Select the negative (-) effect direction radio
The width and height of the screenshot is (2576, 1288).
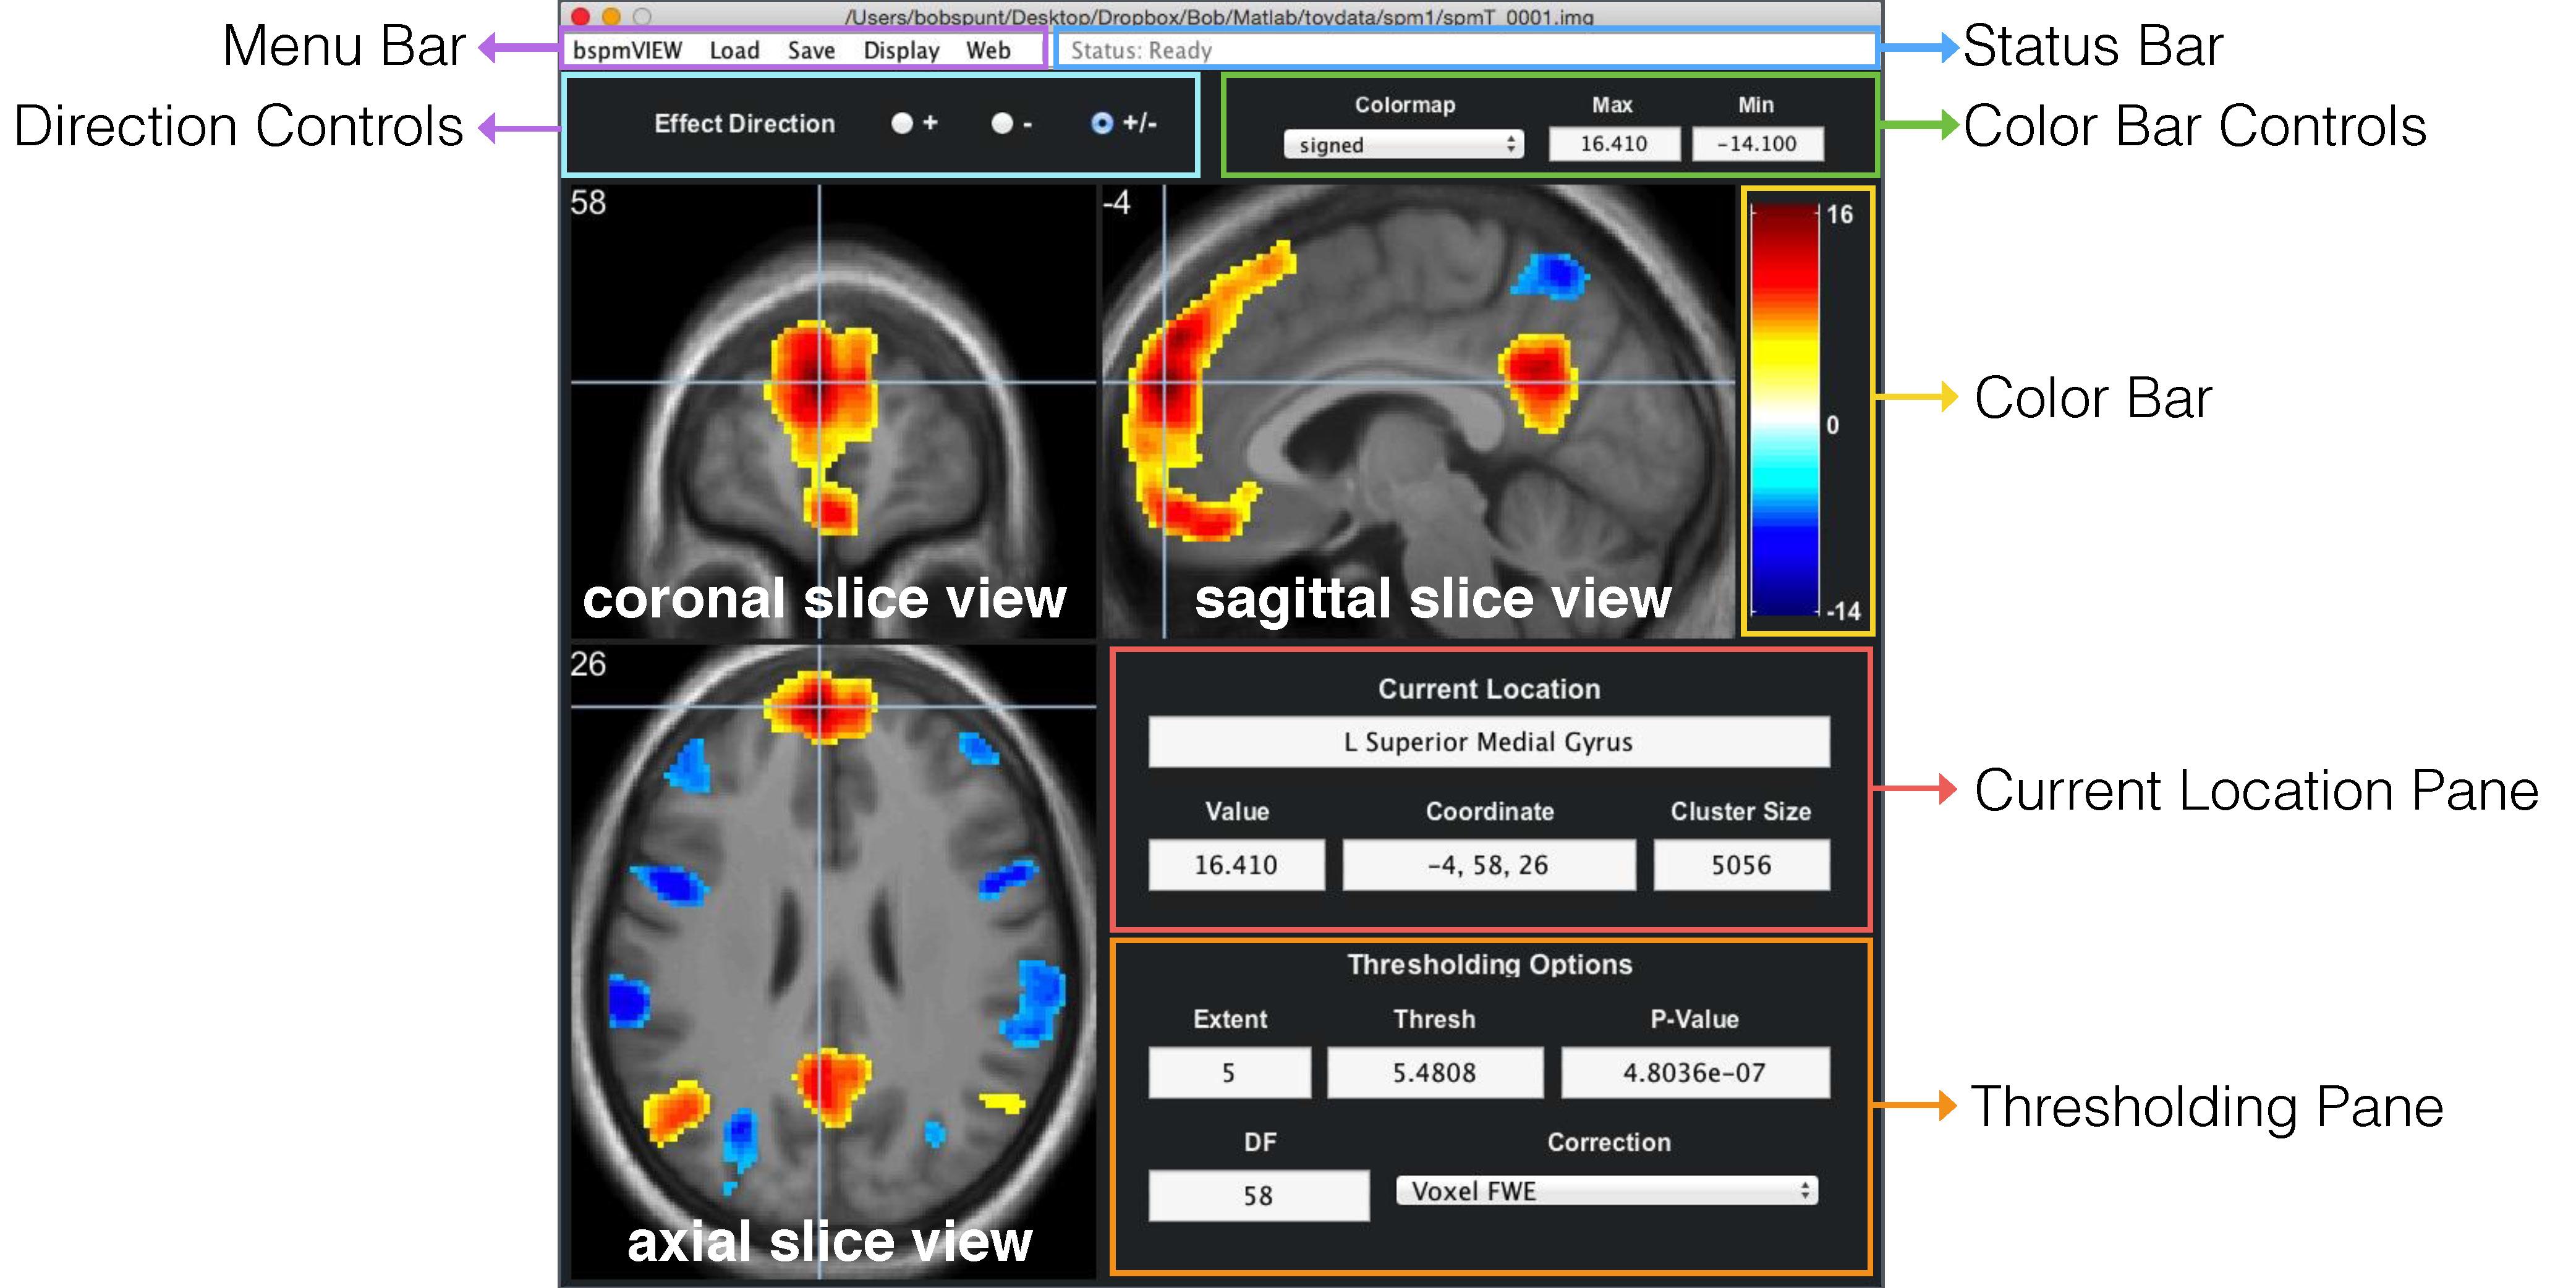click(x=1002, y=123)
